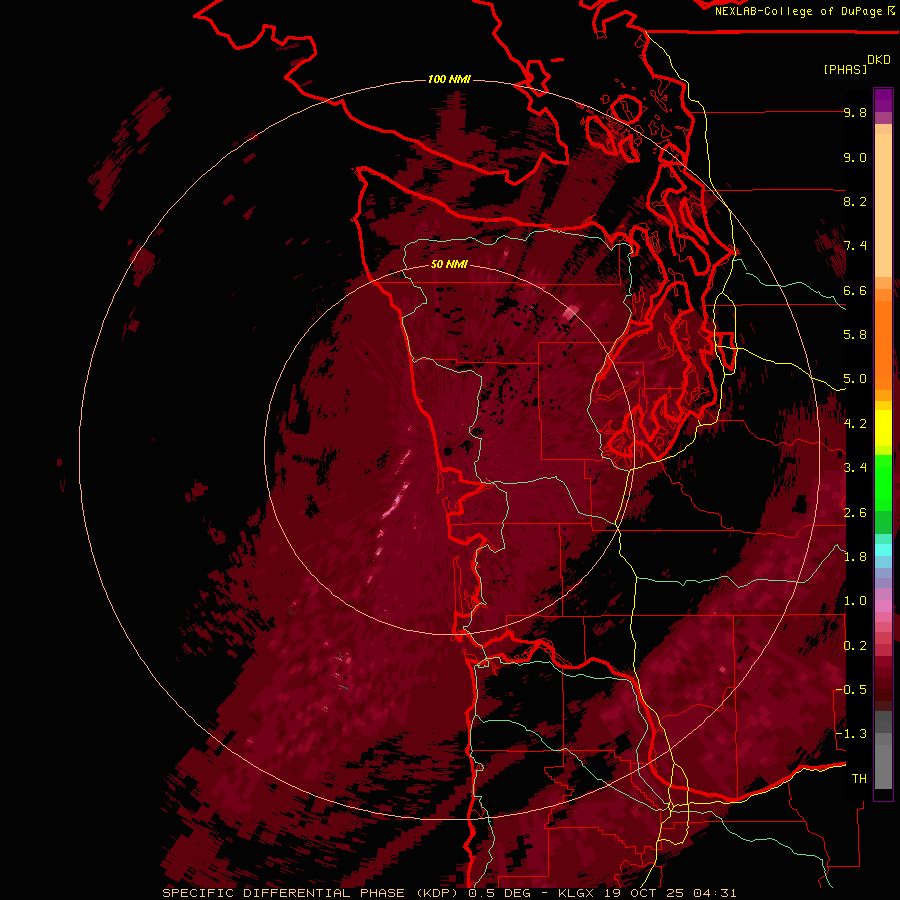Pick the pink segment near 1.0 on color bar

[883, 606]
